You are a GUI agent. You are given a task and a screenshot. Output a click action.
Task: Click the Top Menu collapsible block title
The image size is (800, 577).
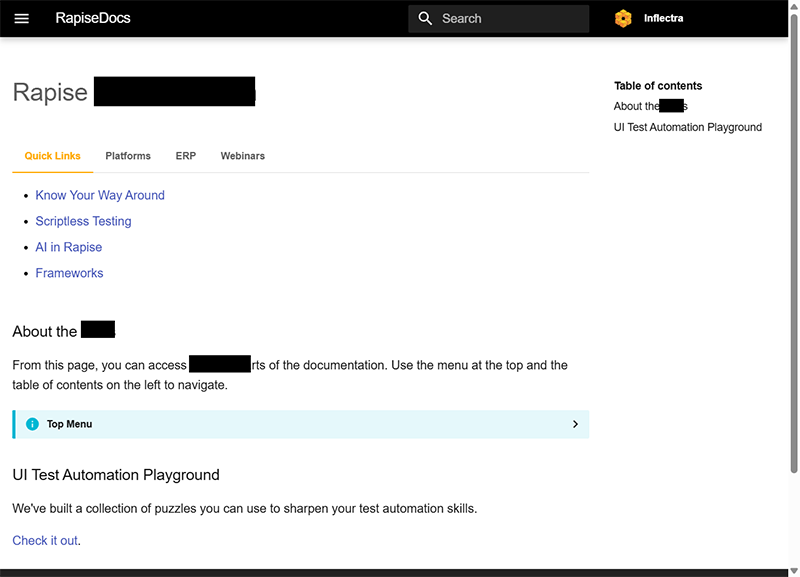pyautogui.click(x=69, y=424)
